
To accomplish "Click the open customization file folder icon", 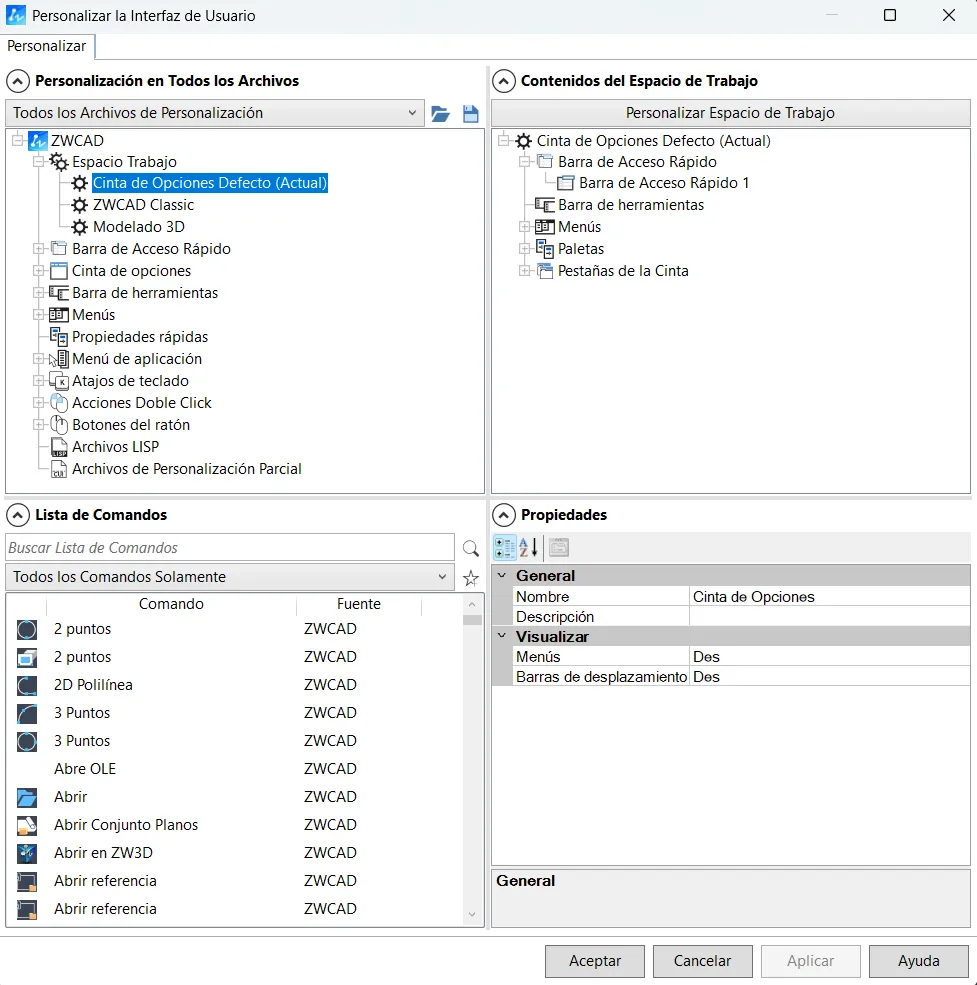I will tap(440, 114).
